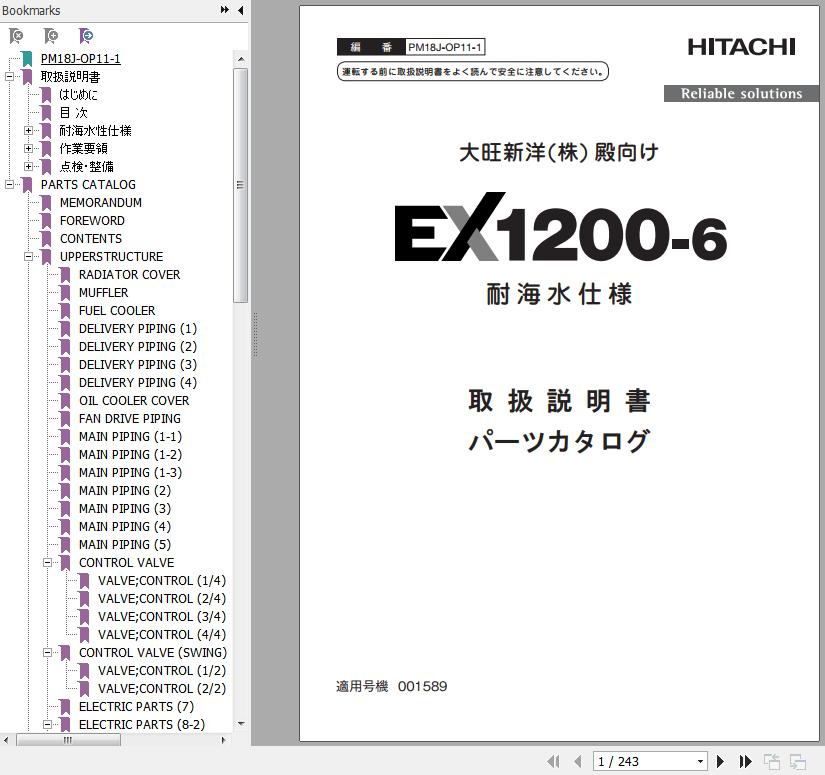
Task: Collapse the Bookmarks panel with left arrow
Action: tap(240, 10)
